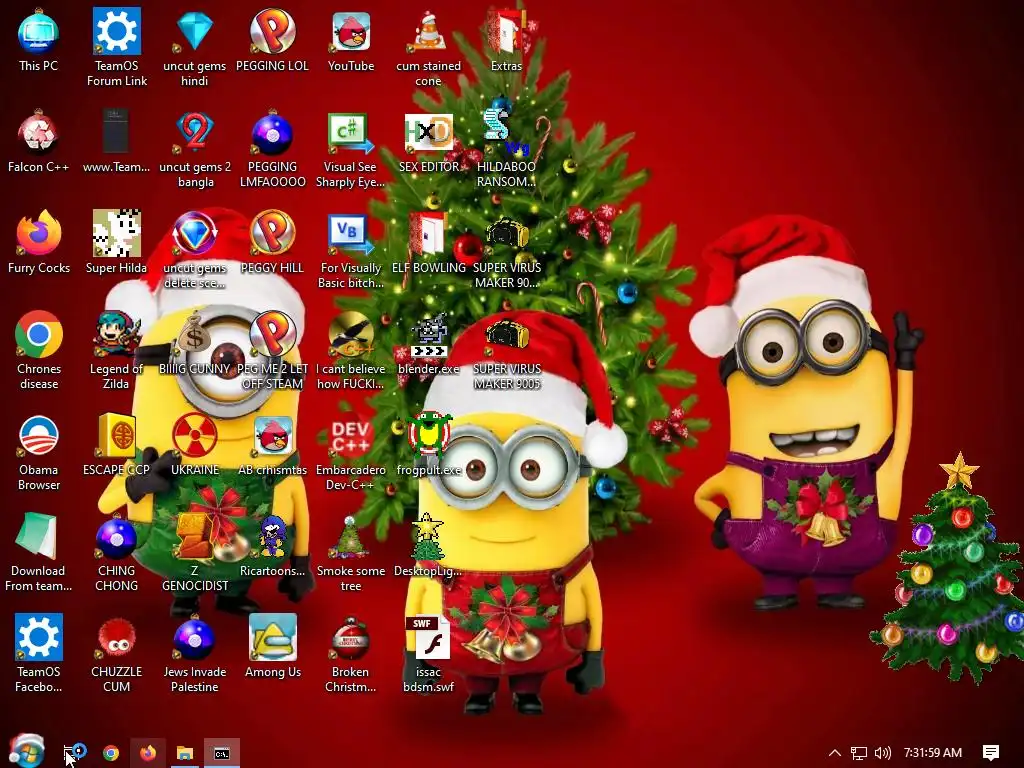This screenshot has height=768, width=1024.
Task: Open the TeamOS Facebo... shortcut
Action: click(39, 654)
